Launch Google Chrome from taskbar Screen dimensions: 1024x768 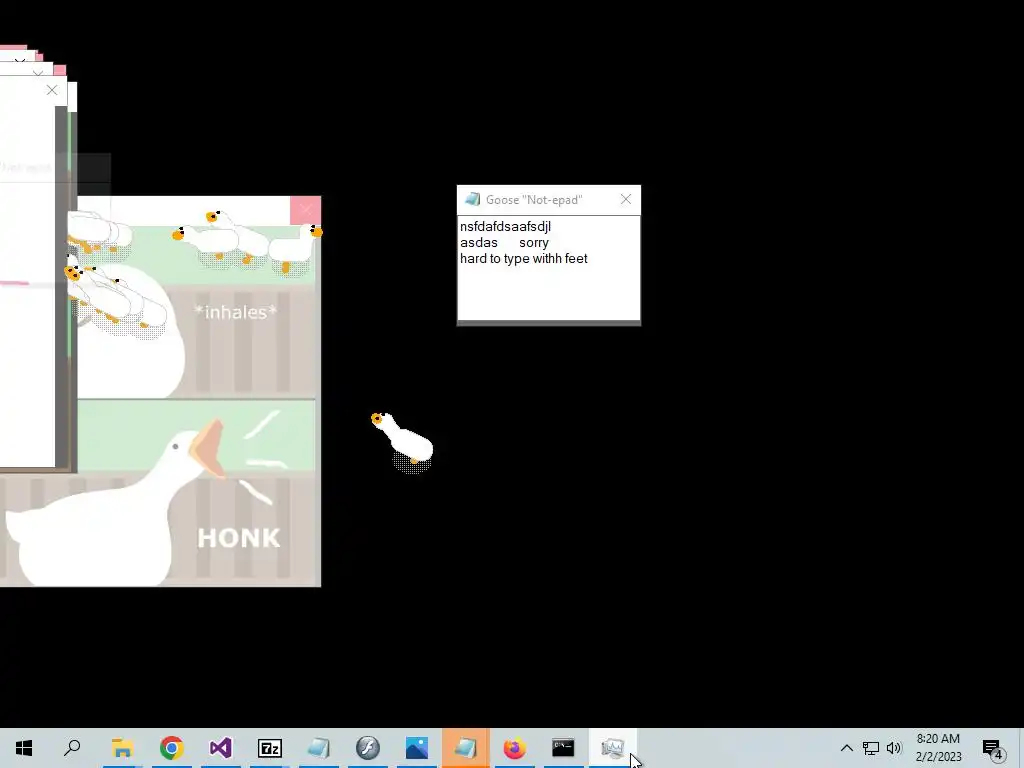point(171,748)
